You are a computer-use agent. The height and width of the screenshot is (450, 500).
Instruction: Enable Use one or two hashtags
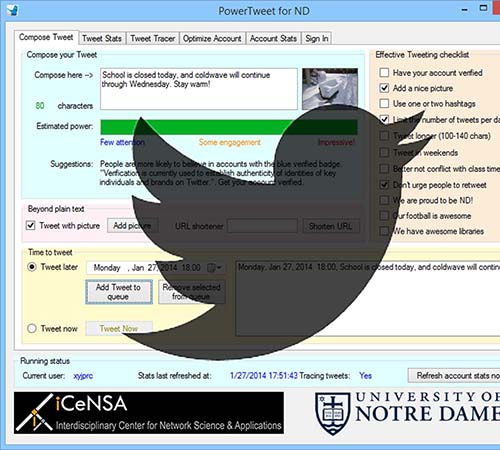pyautogui.click(x=384, y=103)
